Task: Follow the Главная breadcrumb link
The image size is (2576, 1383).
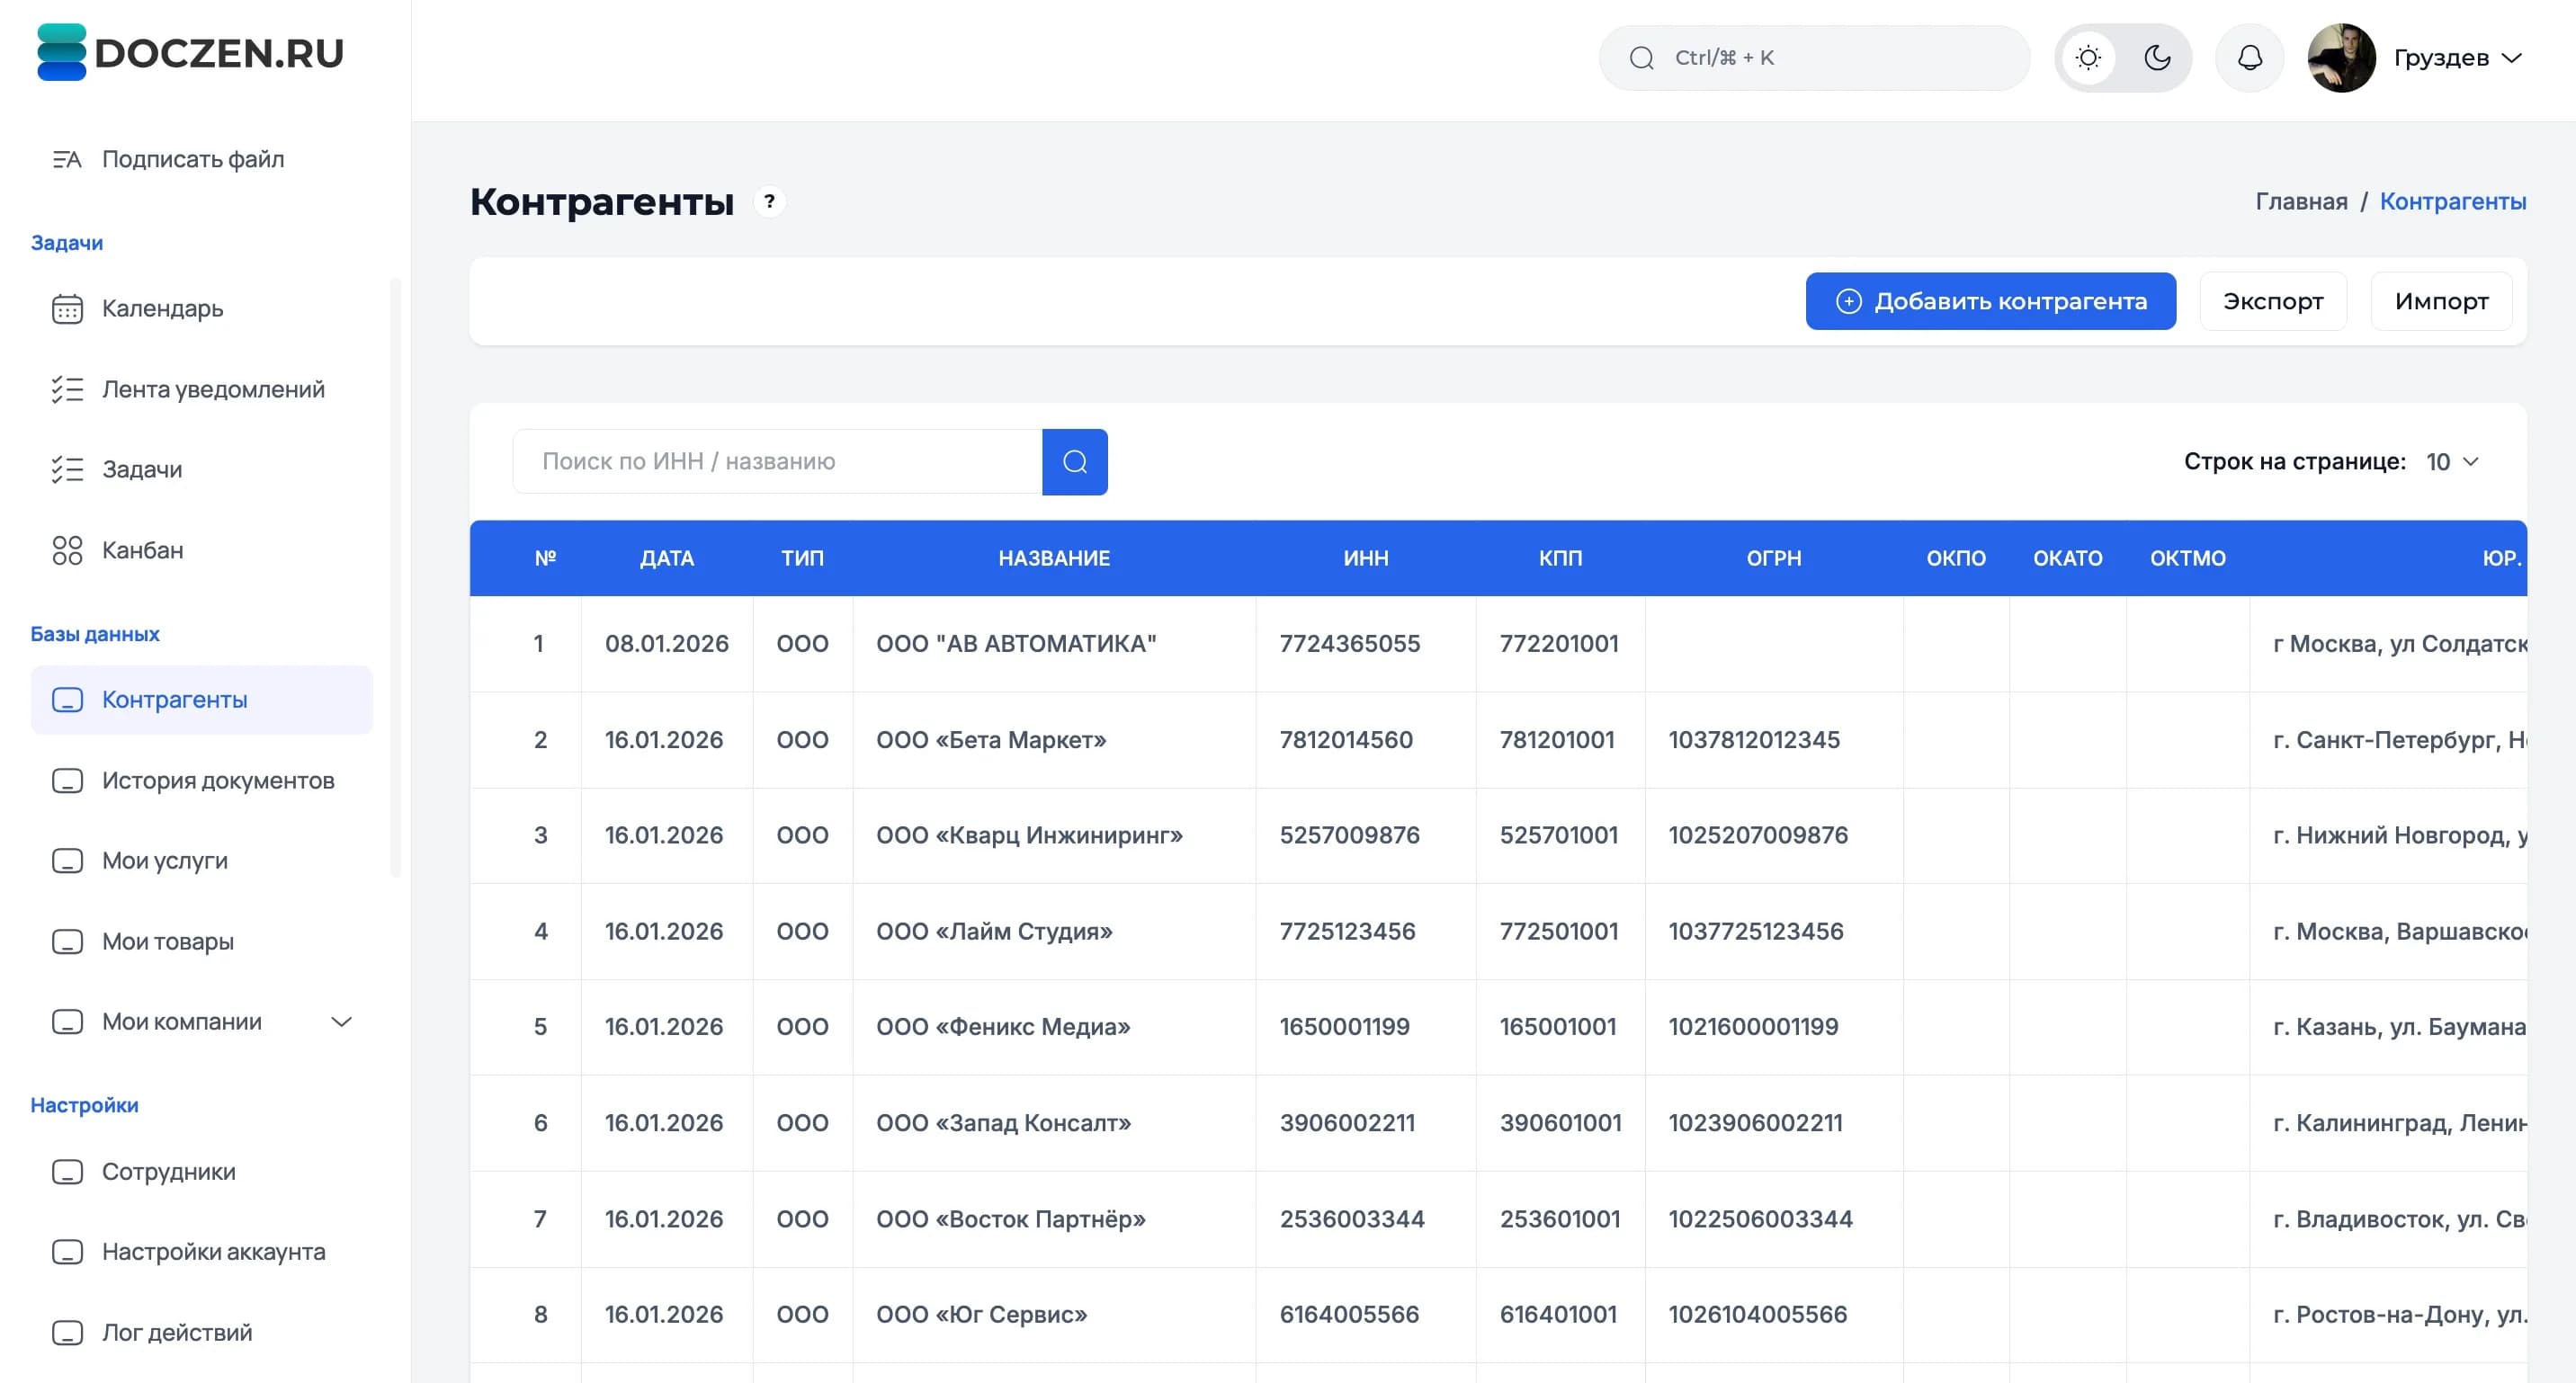Action: tap(2301, 202)
